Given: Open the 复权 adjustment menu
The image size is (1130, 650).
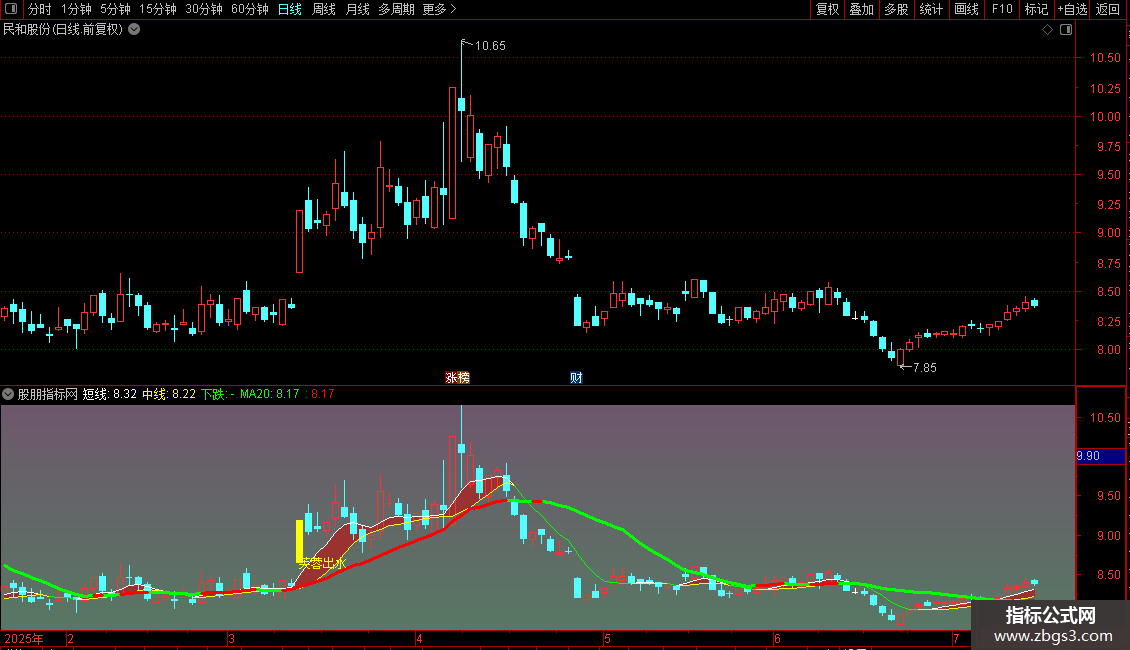Looking at the screenshot, I should click(827, 9).
